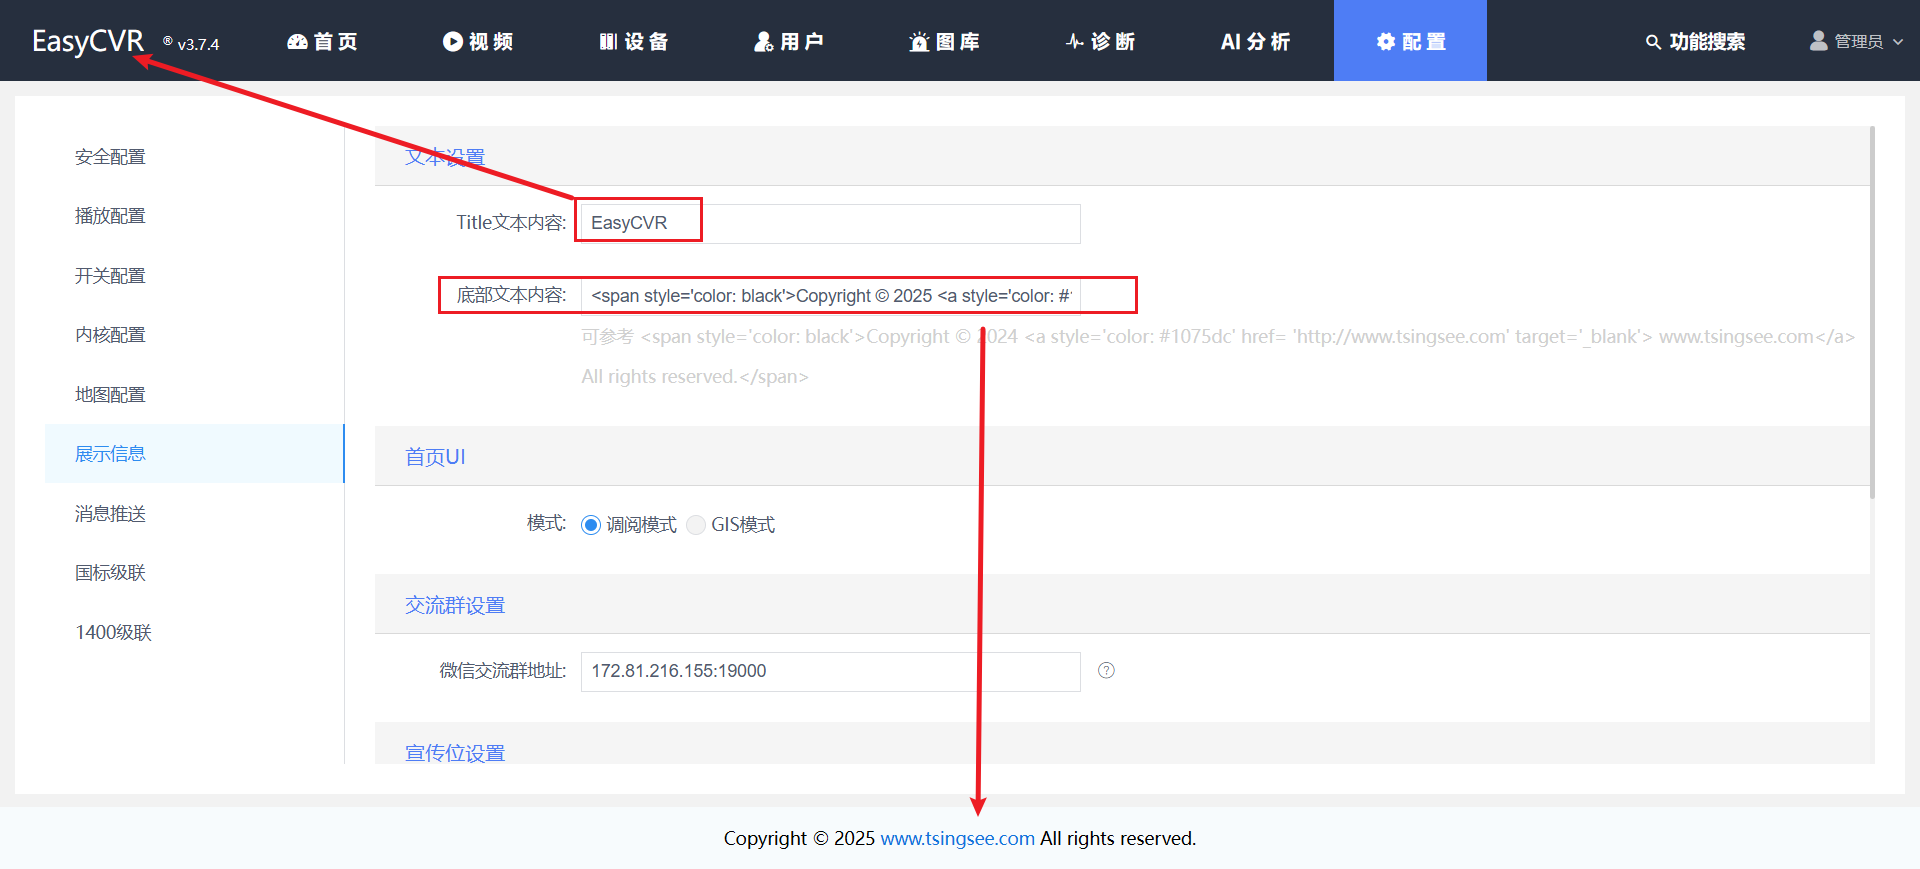Click the Title文本内容 input field
This screenshot has height=869, width=1920.
[830, 223]
